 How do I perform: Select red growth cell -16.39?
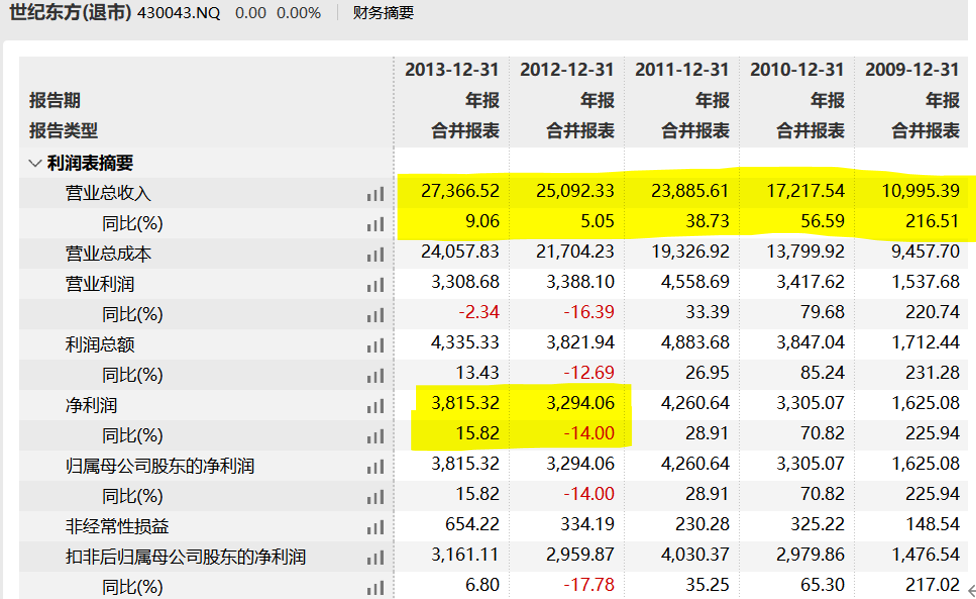pos(589,312)
